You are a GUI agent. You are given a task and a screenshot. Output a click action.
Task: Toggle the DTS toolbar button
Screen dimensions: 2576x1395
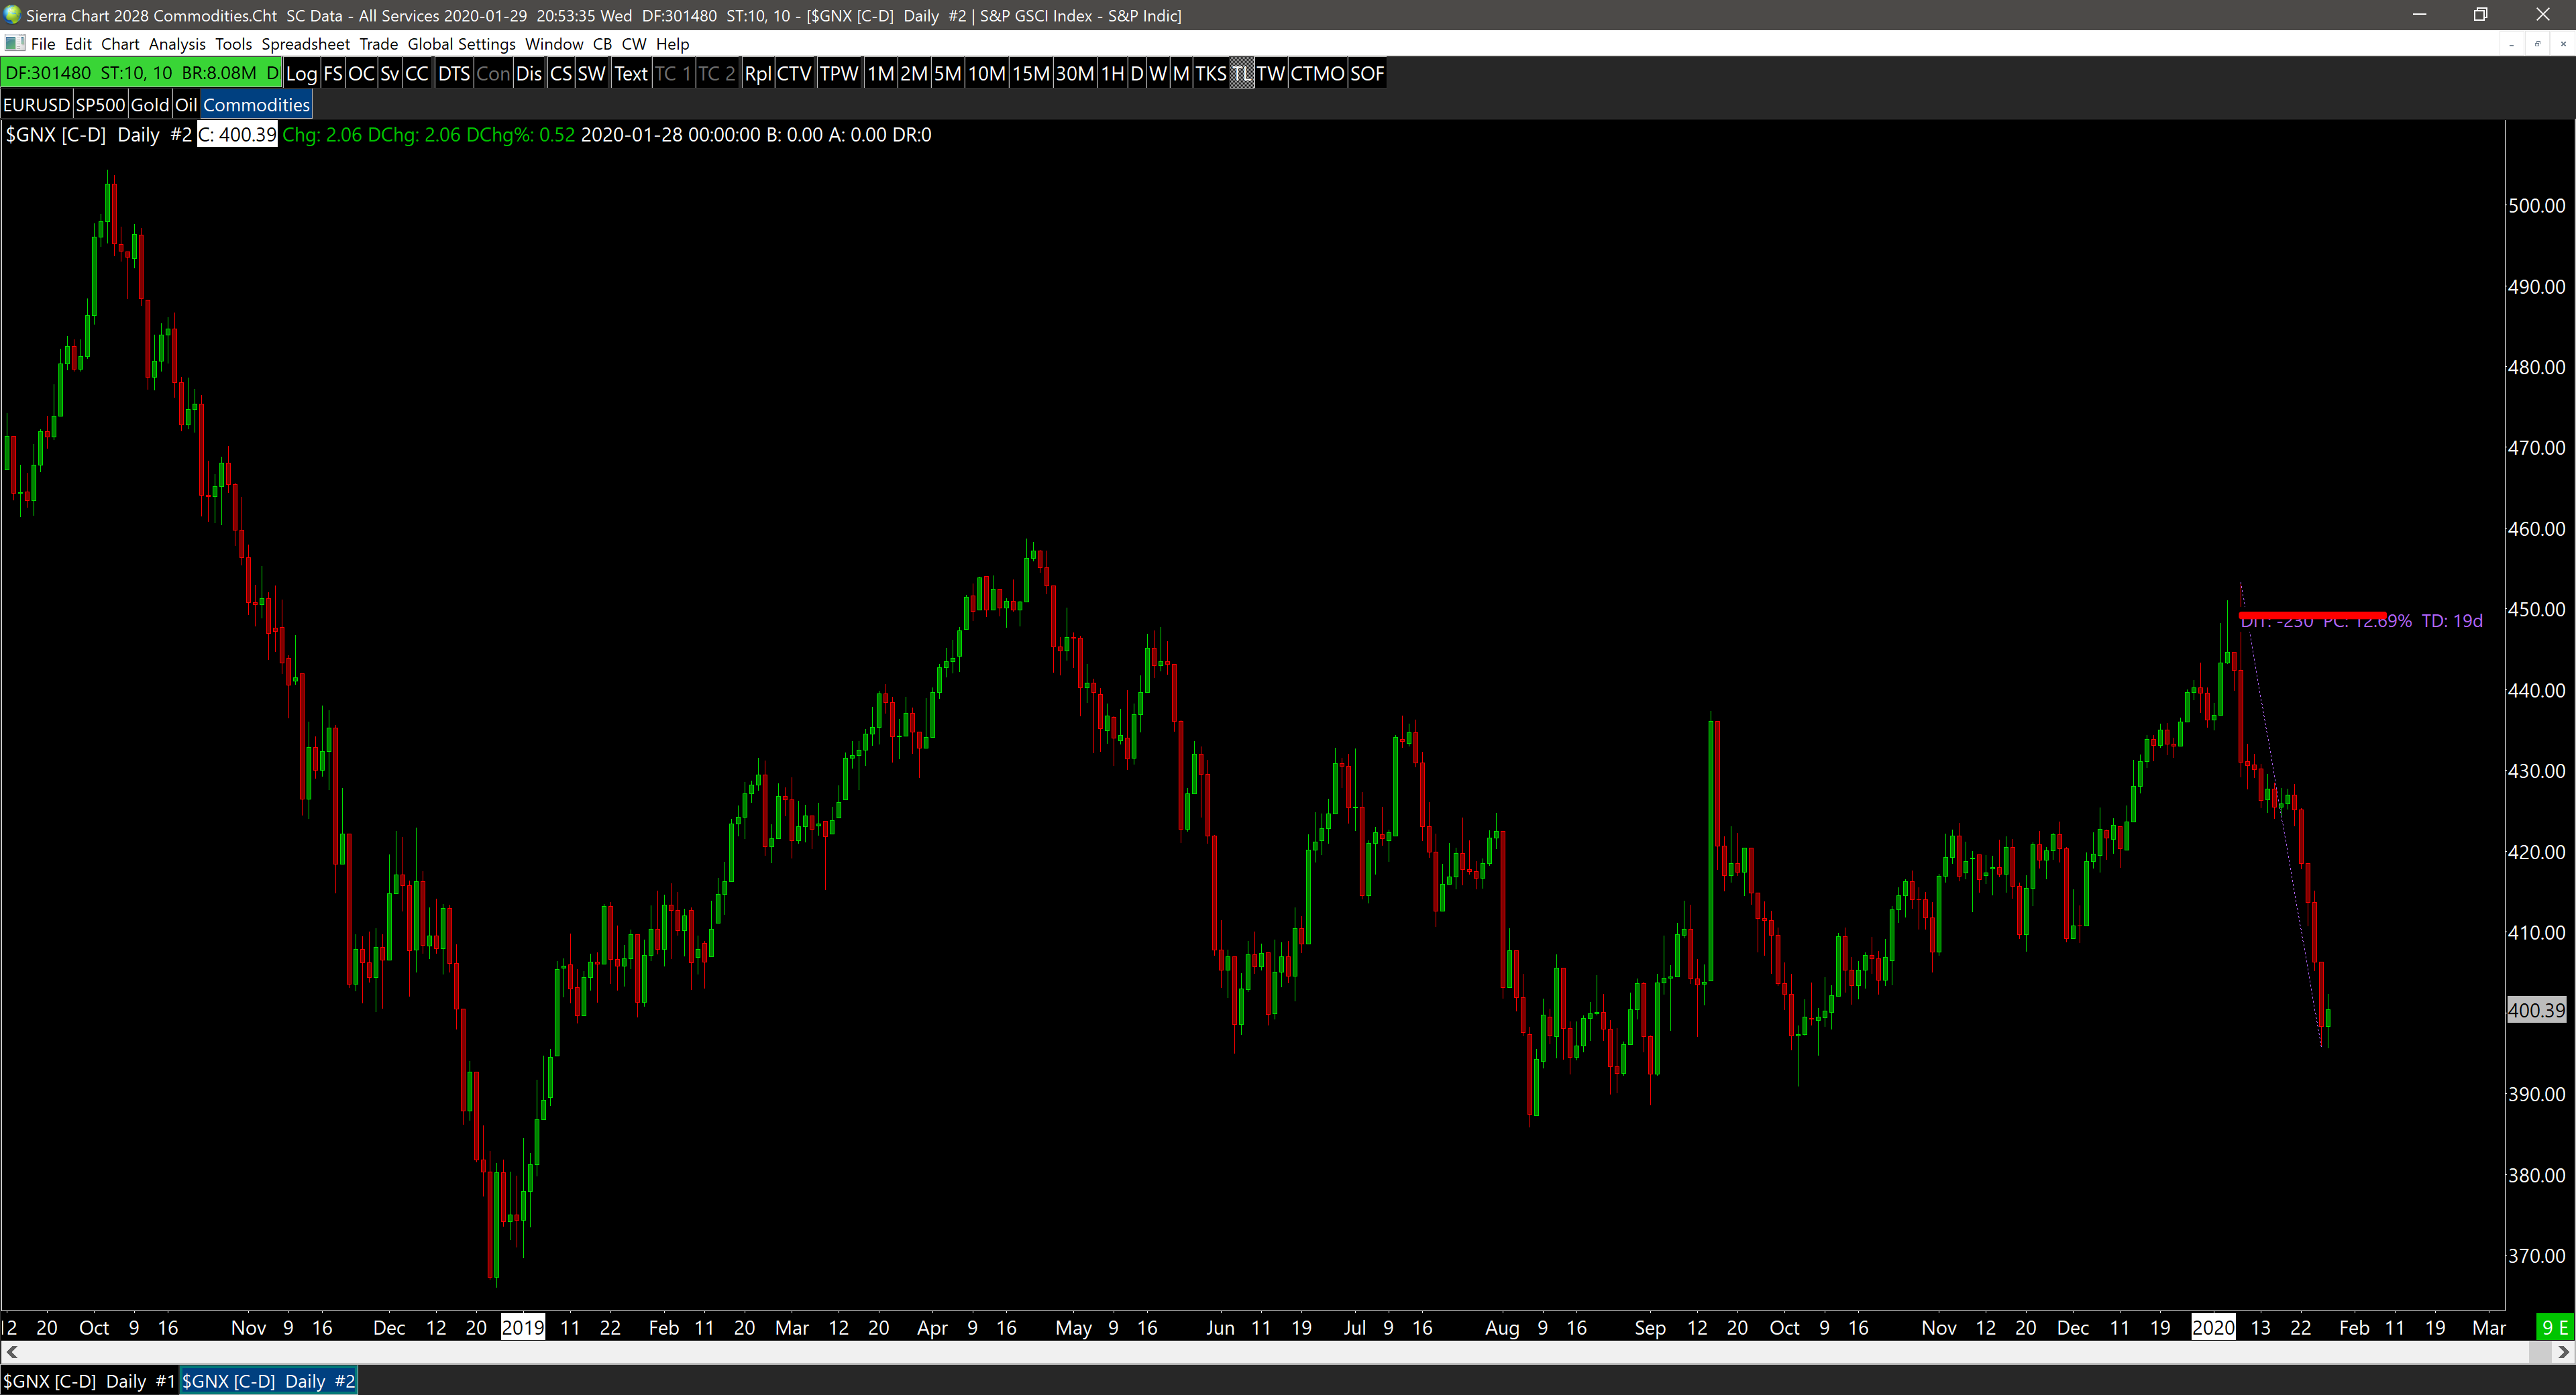[453, 73]
